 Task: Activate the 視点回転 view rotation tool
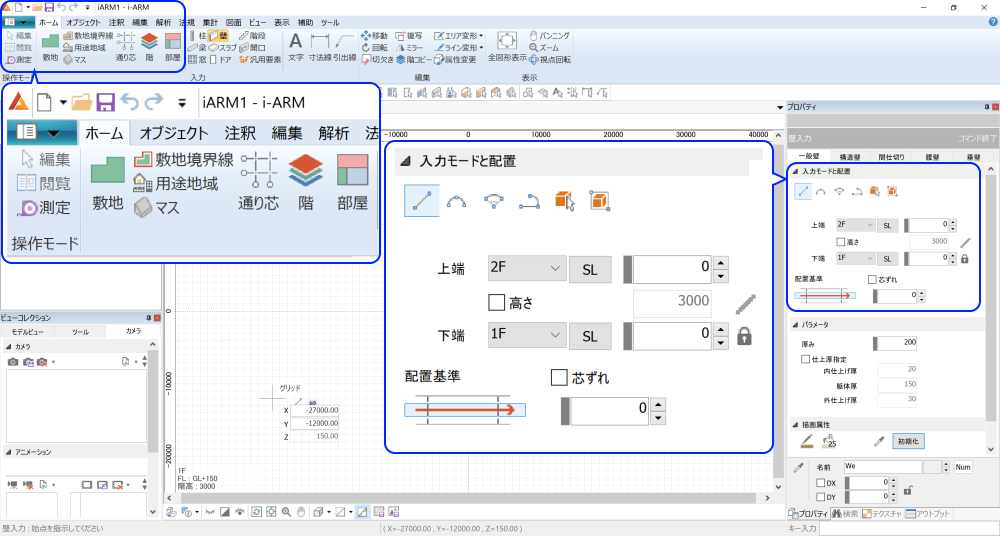(550, 60)
